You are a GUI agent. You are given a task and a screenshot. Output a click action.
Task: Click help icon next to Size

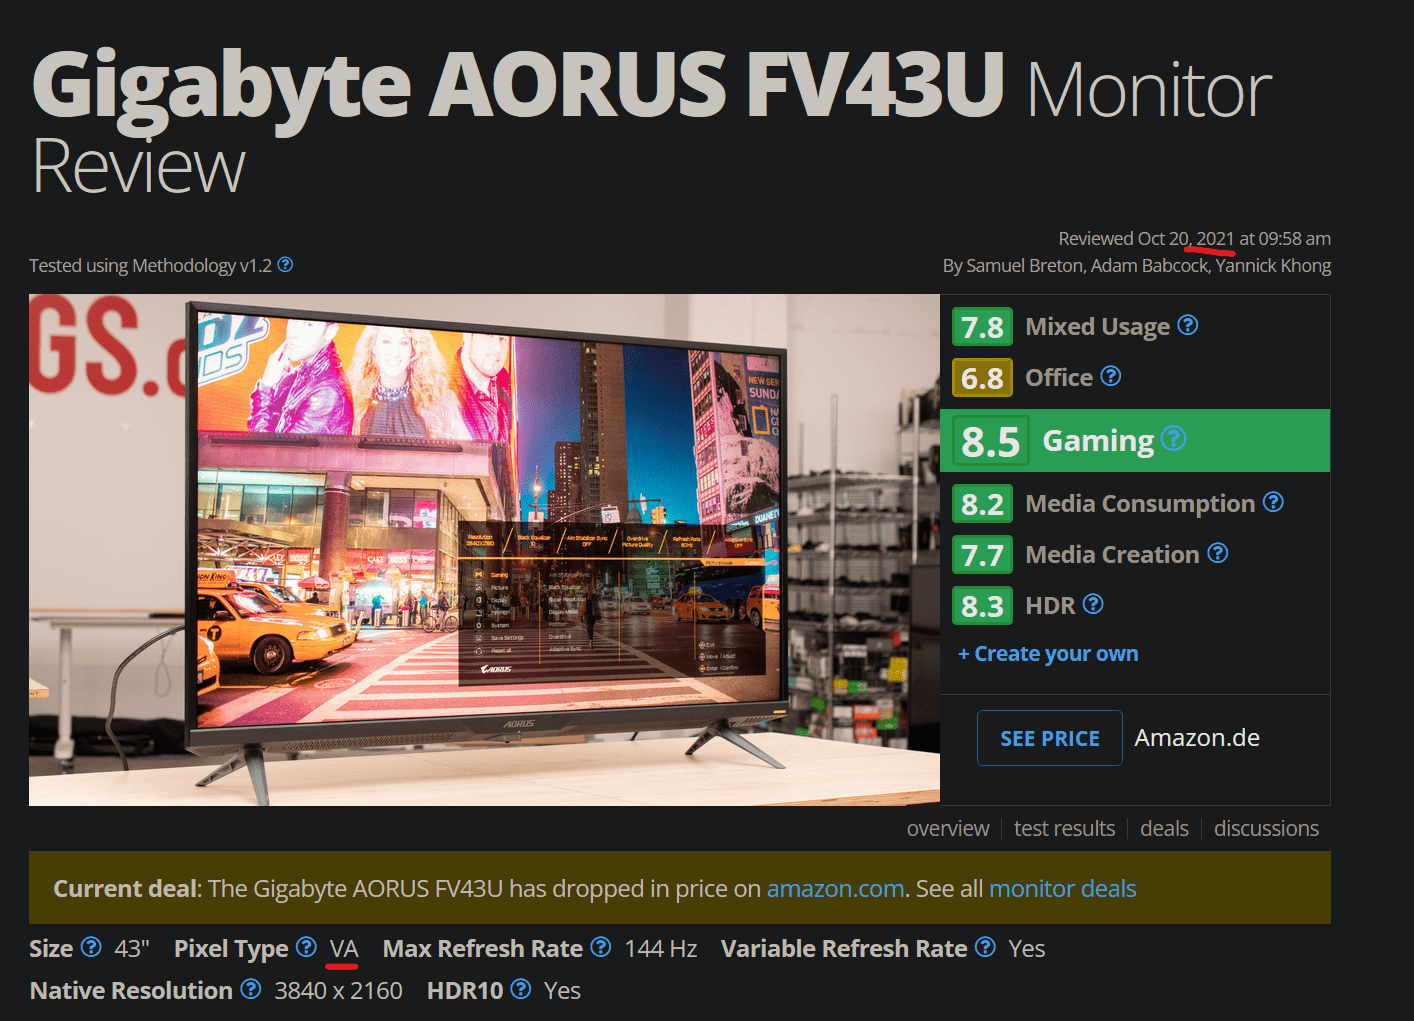(x=91, y=947)
